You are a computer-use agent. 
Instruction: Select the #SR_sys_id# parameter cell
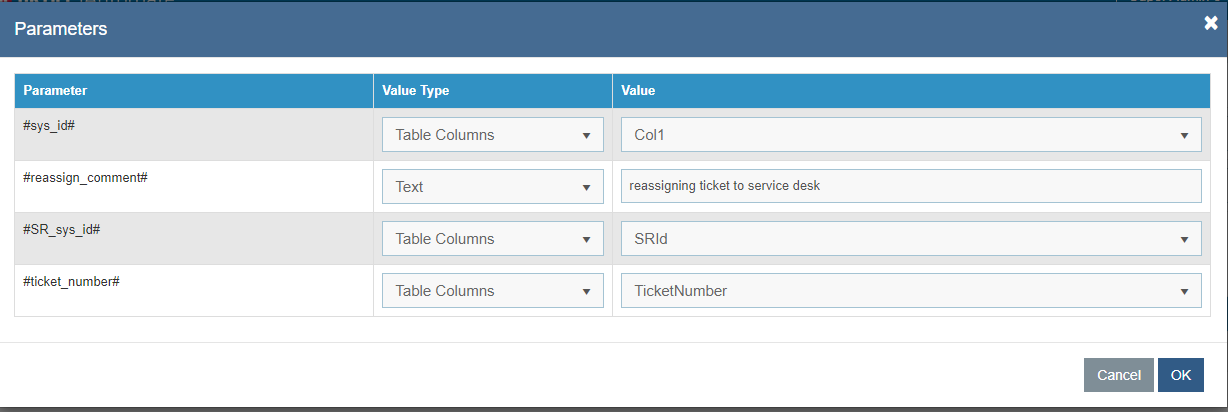pos(61,229)
